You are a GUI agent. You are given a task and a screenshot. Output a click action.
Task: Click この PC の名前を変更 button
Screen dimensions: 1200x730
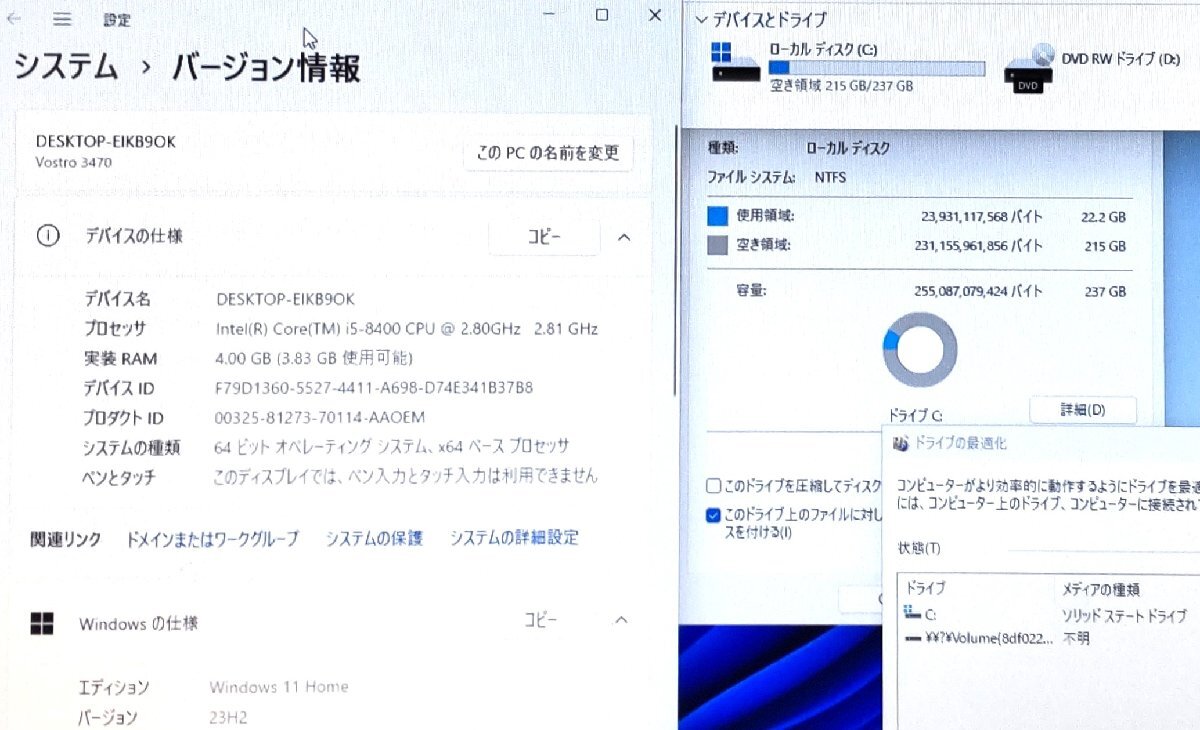click(548, 153)
